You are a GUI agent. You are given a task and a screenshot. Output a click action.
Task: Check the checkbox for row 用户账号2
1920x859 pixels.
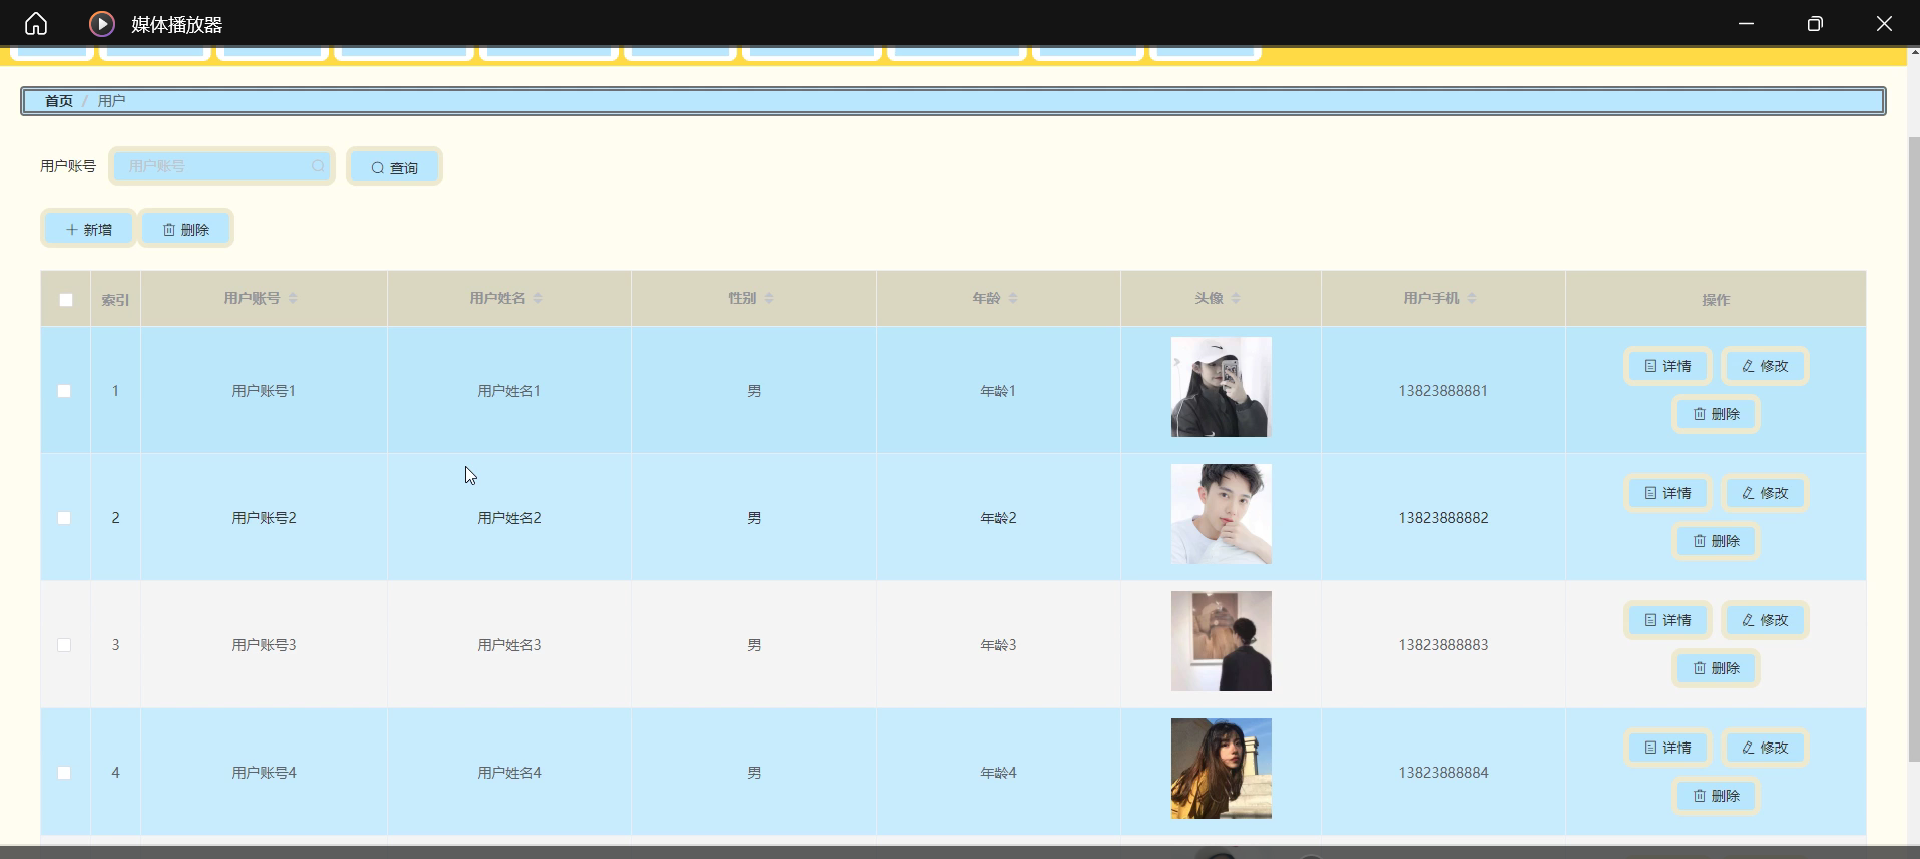click(x=64, y=518)
